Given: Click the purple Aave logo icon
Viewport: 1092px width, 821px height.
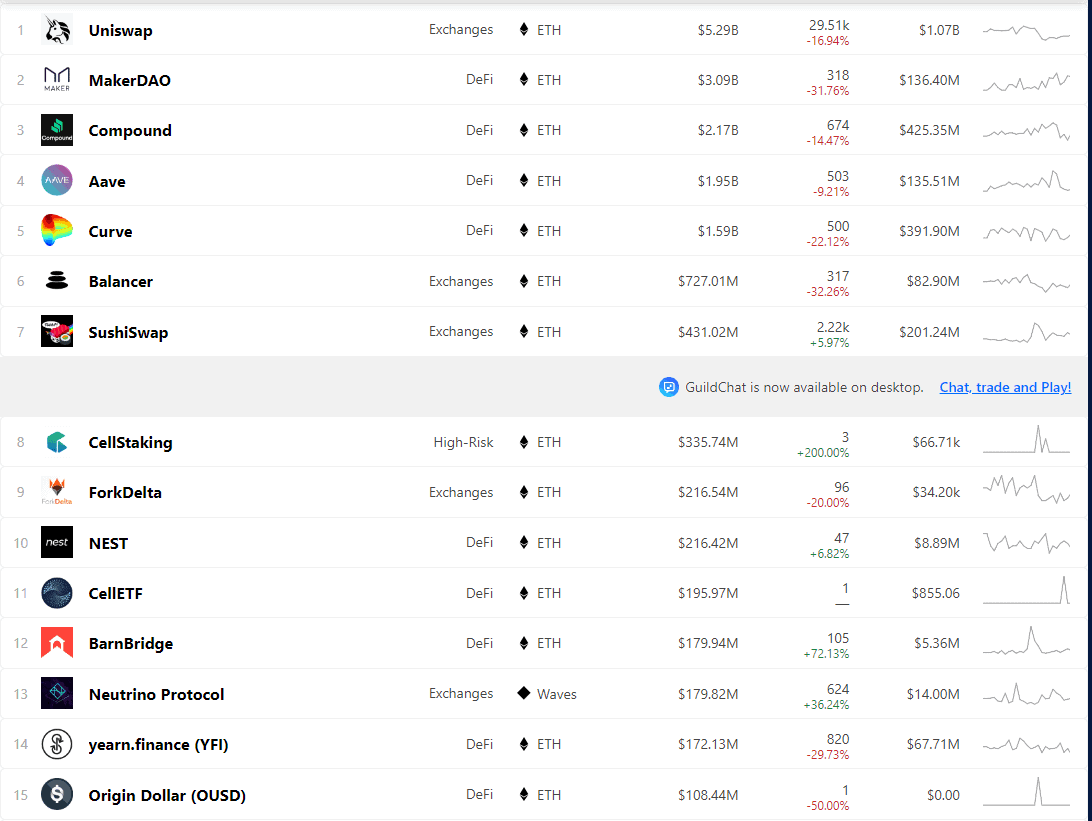Looking at the screenshot, I should click(x=57, y=181).
